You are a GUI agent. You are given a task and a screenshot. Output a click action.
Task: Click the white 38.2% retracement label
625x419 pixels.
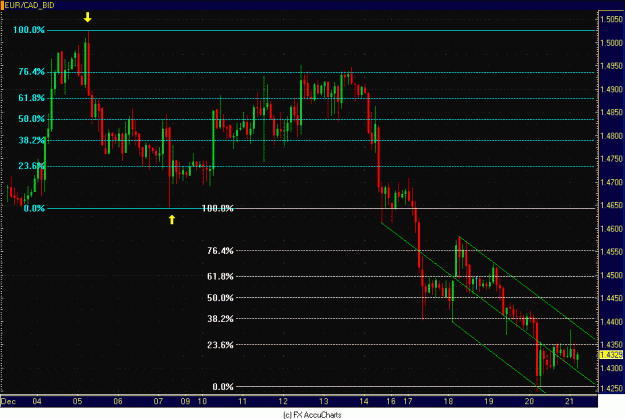click(x=220, y=319)
